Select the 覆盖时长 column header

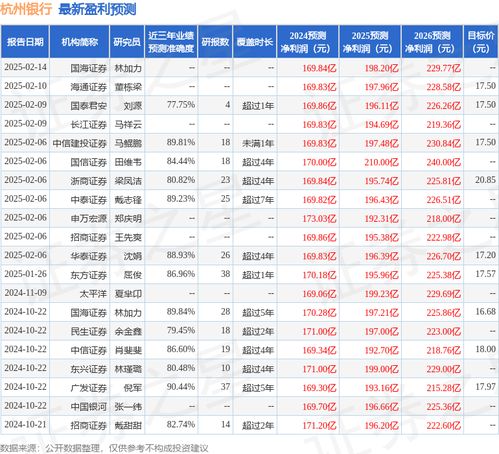[x=255, y=42]
